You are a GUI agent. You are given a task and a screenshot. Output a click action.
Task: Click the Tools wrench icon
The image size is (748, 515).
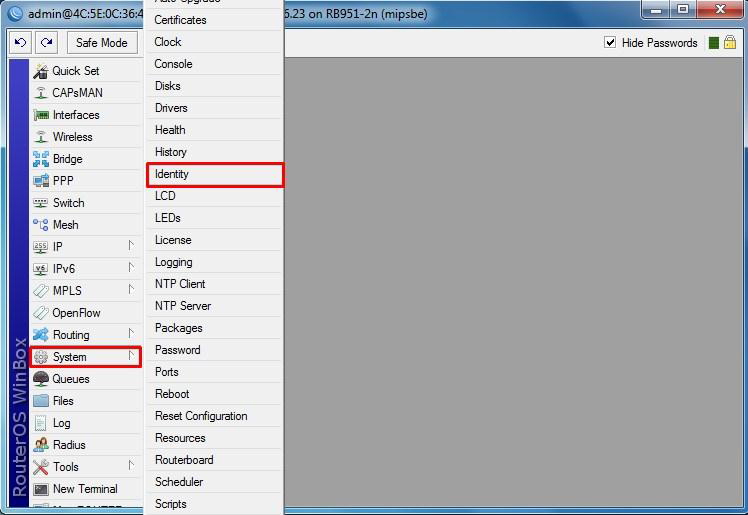click(41, 467)
